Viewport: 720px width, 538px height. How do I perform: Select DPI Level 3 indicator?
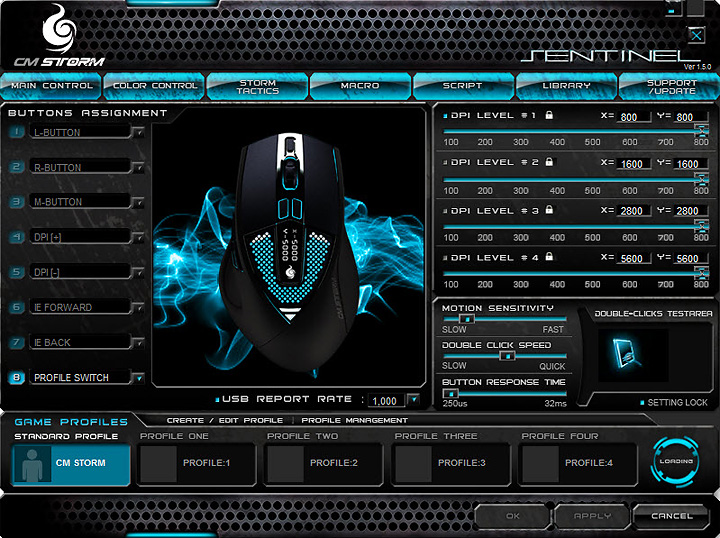[x=445, y=211]
